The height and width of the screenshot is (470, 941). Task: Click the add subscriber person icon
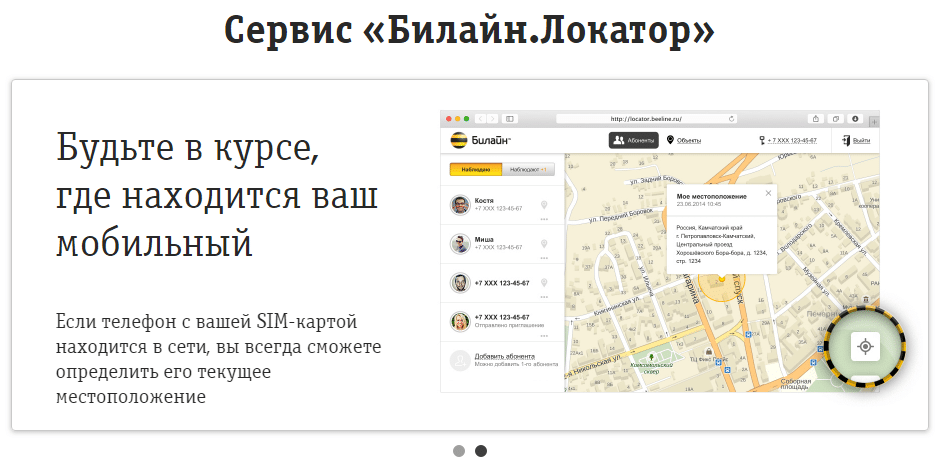(x=460, y=360)
